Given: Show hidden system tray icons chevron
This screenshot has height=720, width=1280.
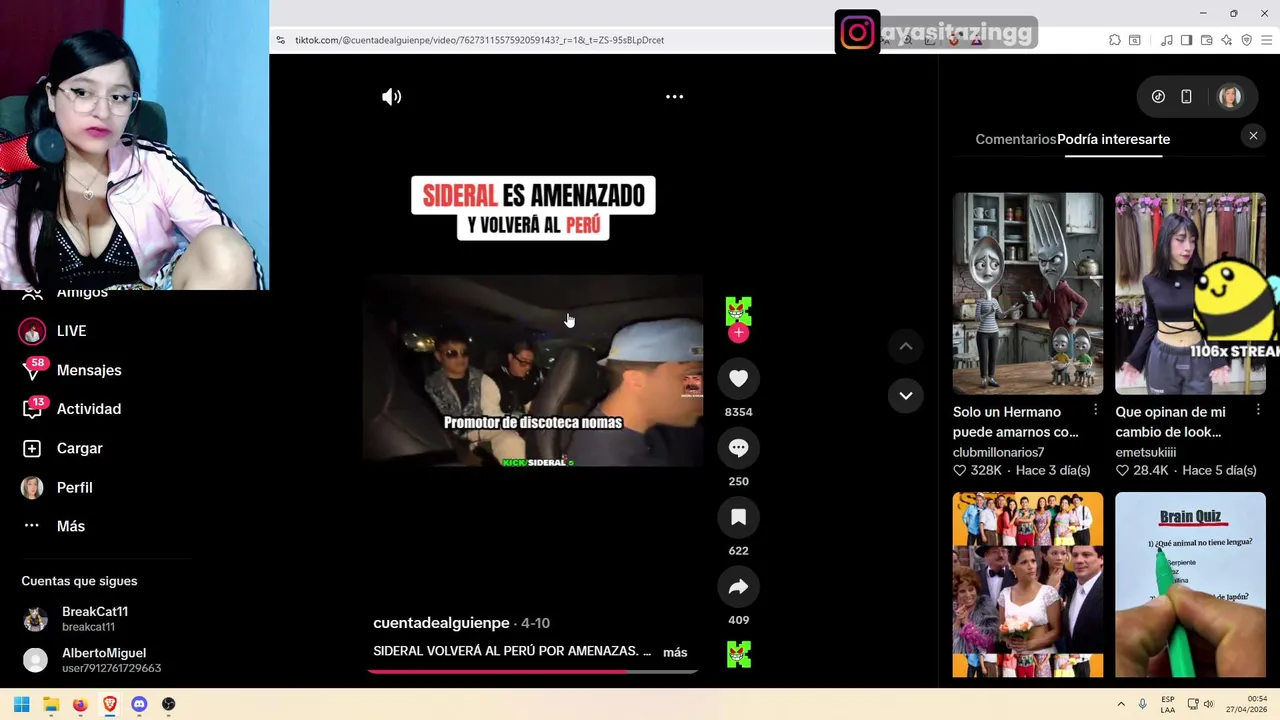Looking at the screenshot, I should [1121, 704].
